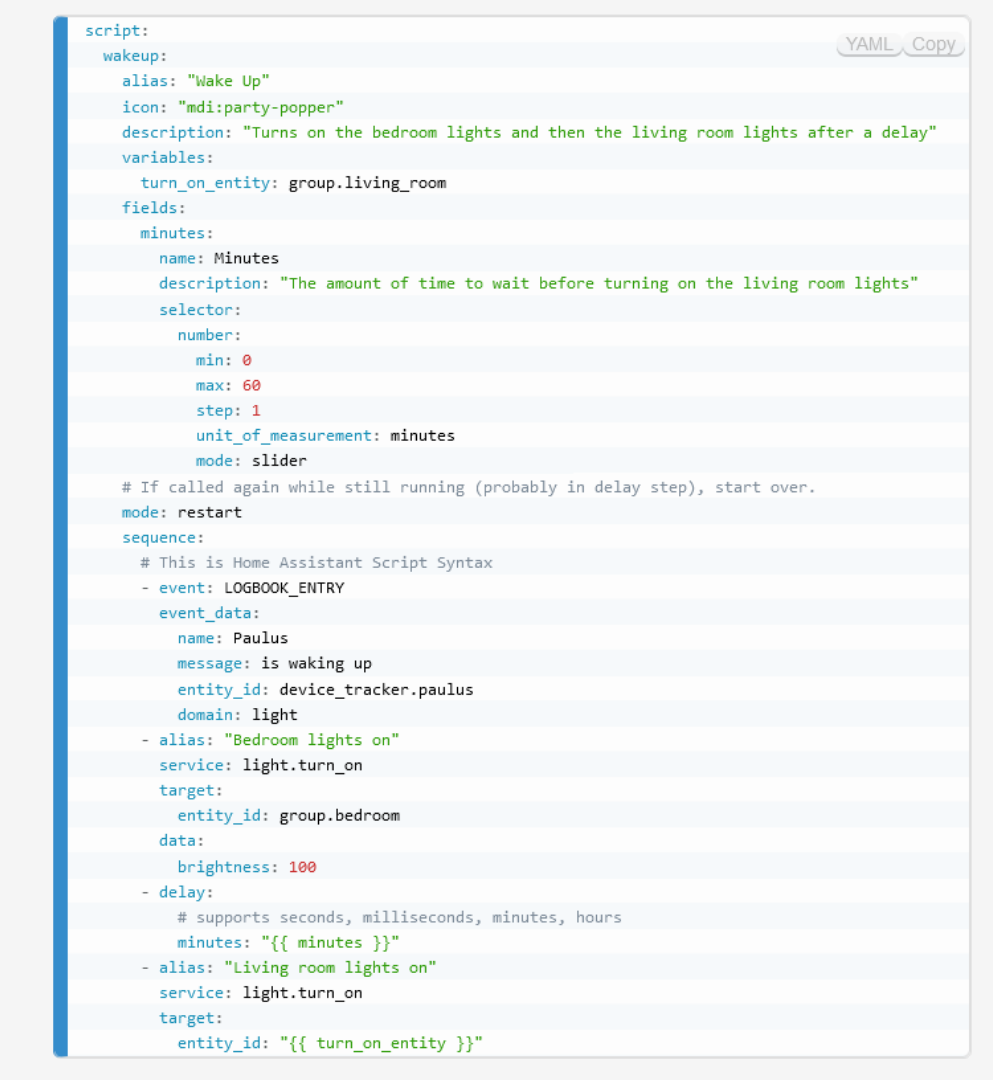Click the LOGBOOK_ENTRY event name
The width and height of the screenshot is (993, 1080).
(284, 588)
